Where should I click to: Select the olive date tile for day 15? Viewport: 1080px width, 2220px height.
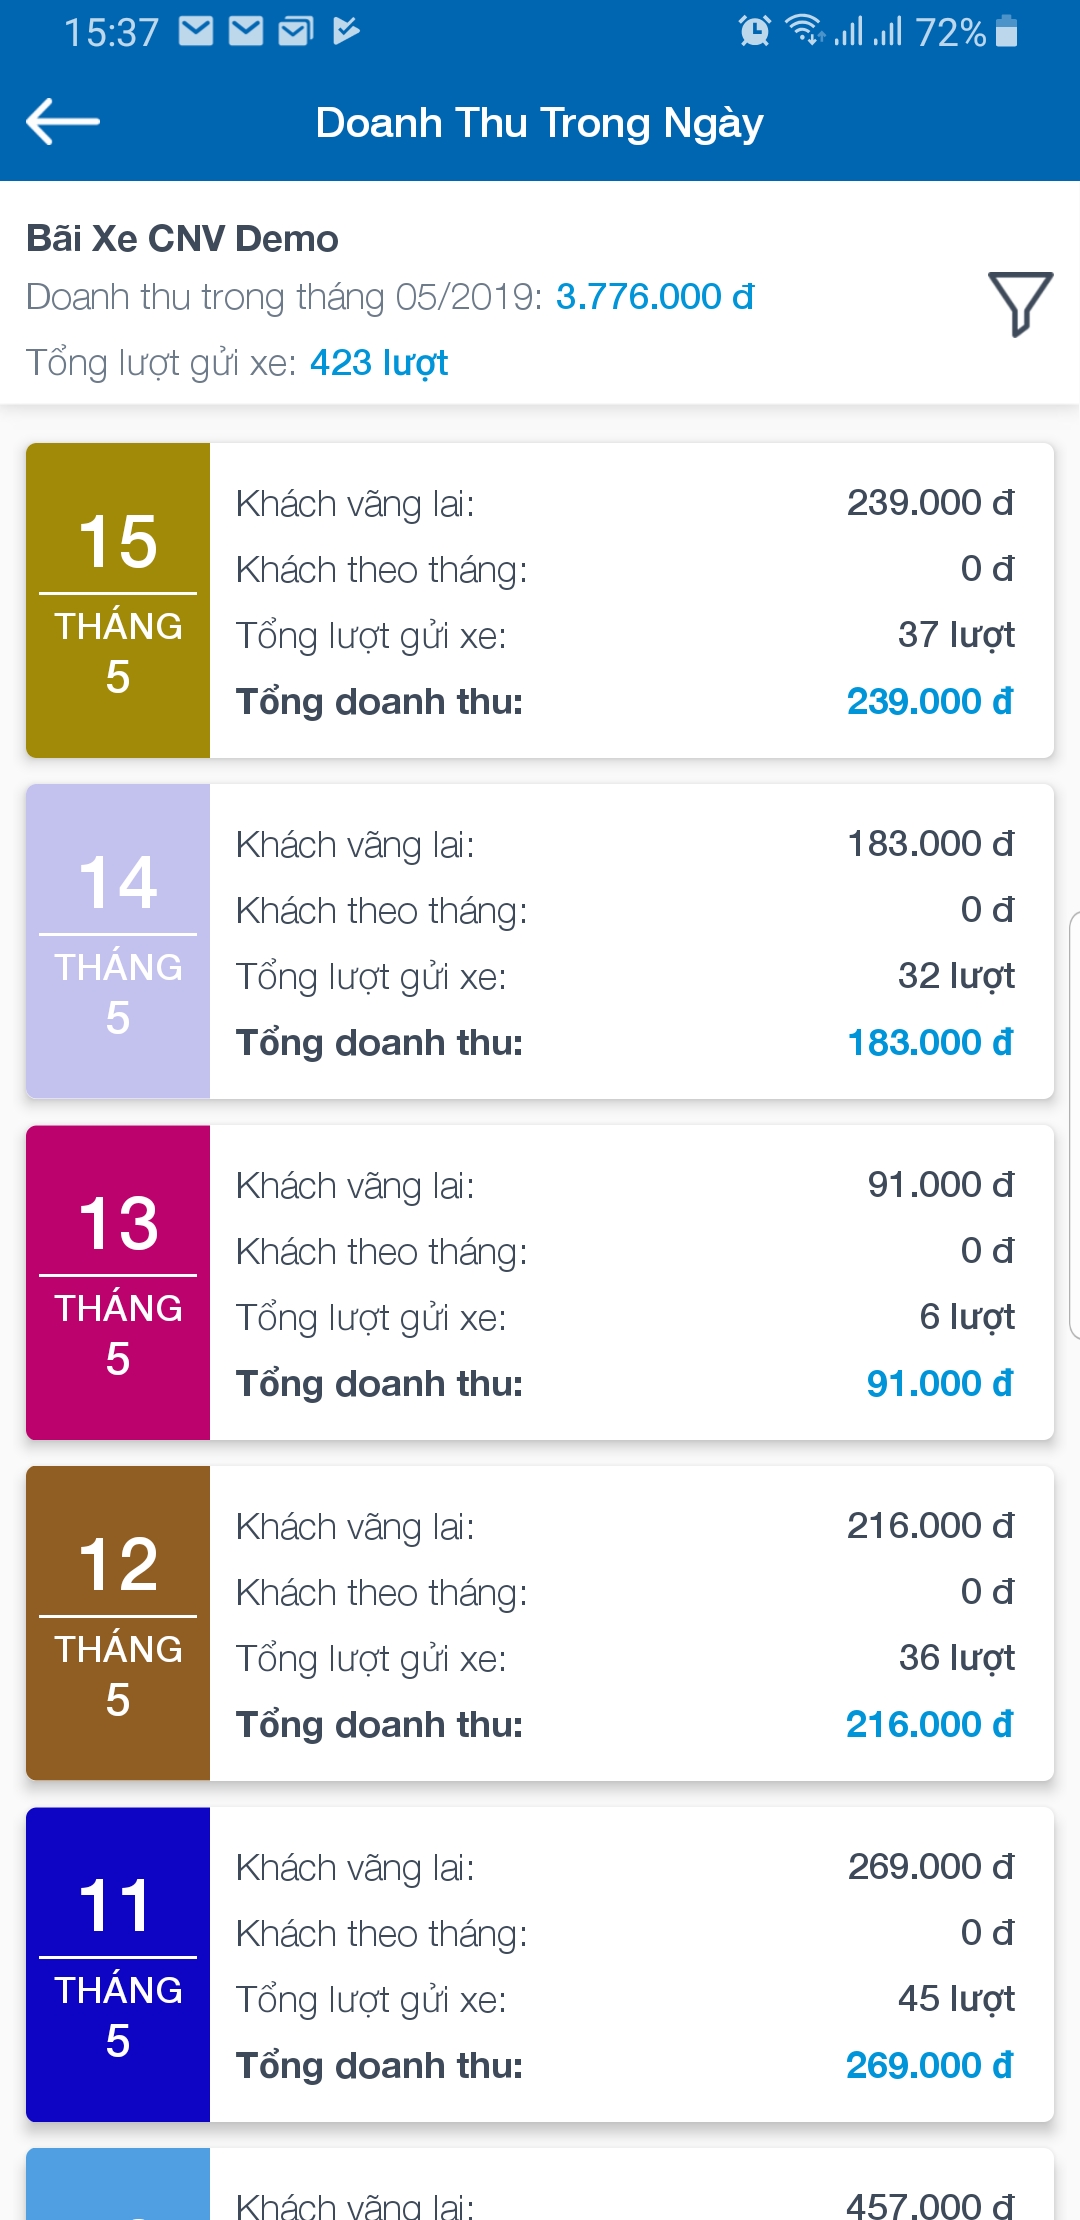click(x=118, y=600)
